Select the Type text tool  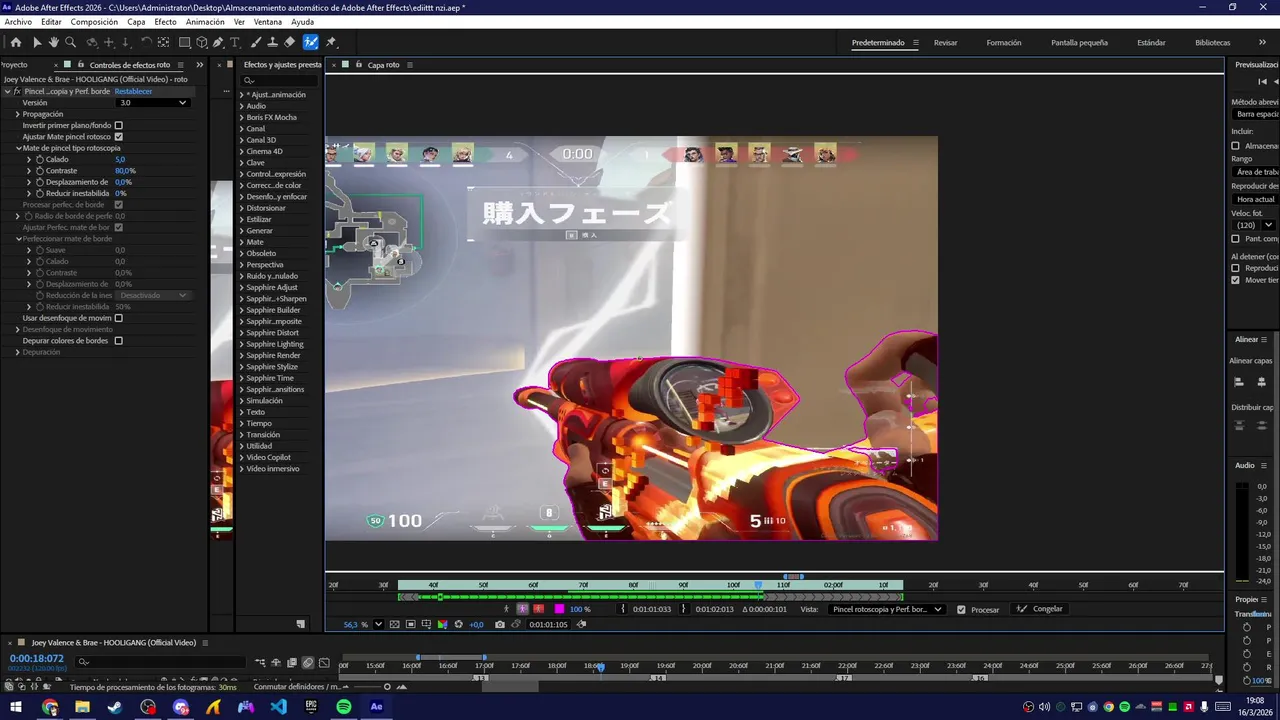[x=235, y=42]
